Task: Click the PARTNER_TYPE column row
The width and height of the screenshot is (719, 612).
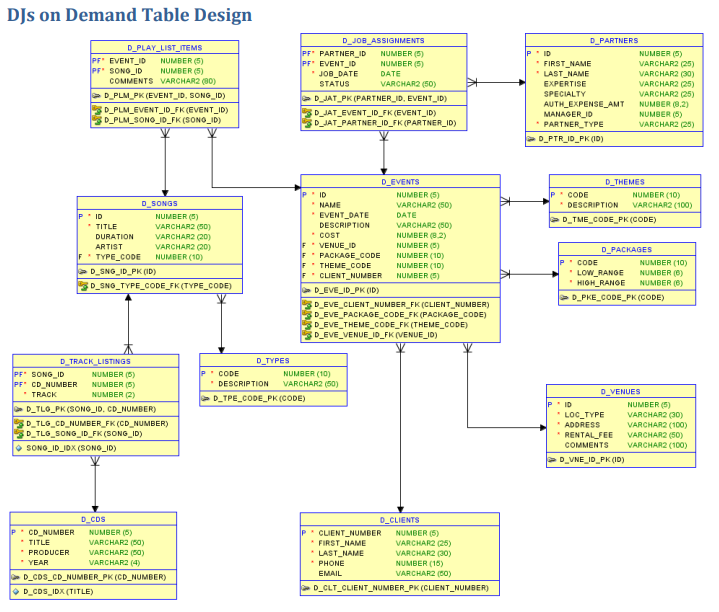Action: (614, 124)
